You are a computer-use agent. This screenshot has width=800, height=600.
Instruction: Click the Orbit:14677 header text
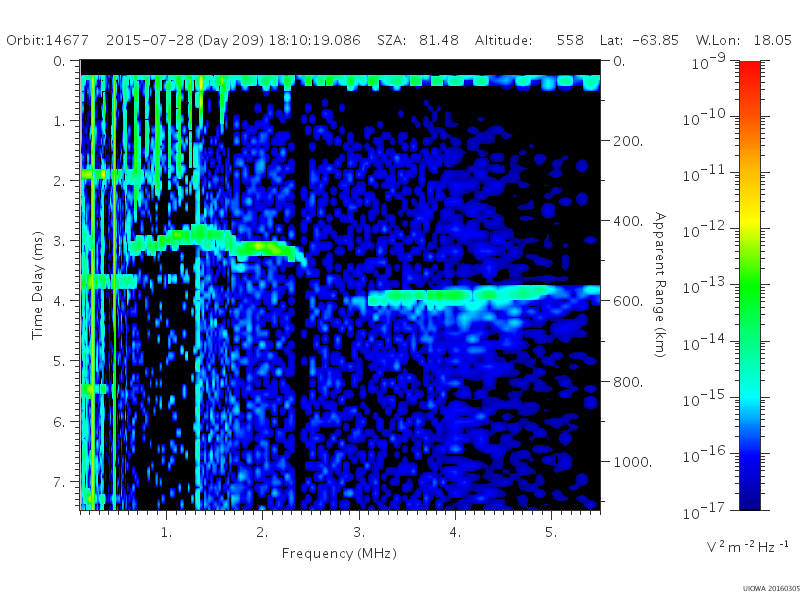coord(47,40)
